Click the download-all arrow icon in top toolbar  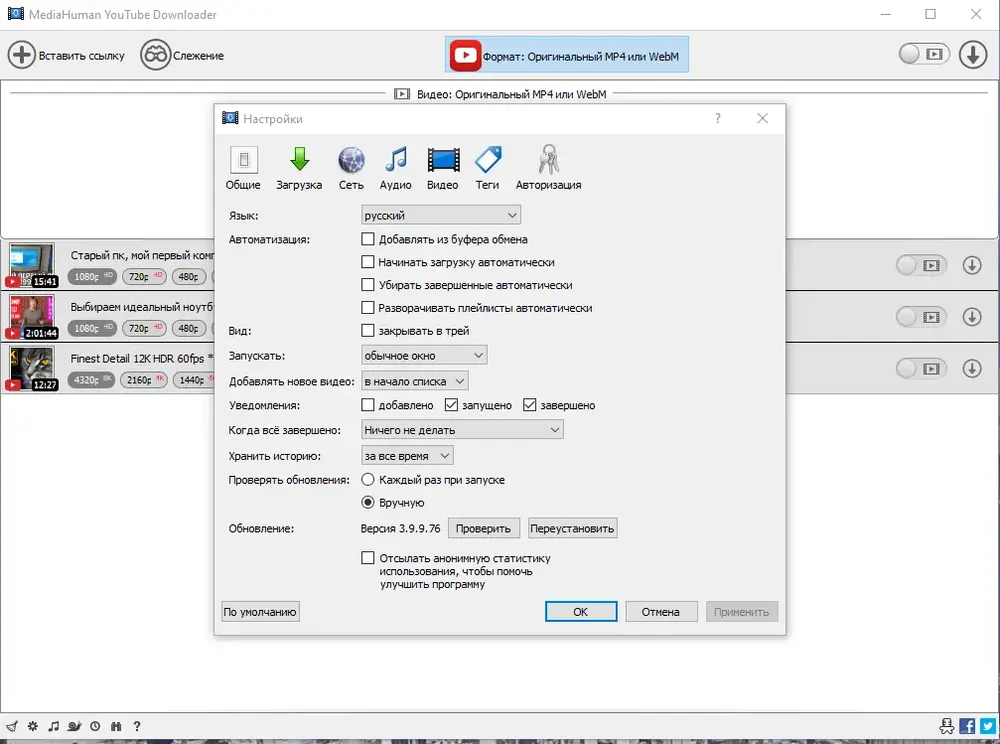tap(973, 55)
